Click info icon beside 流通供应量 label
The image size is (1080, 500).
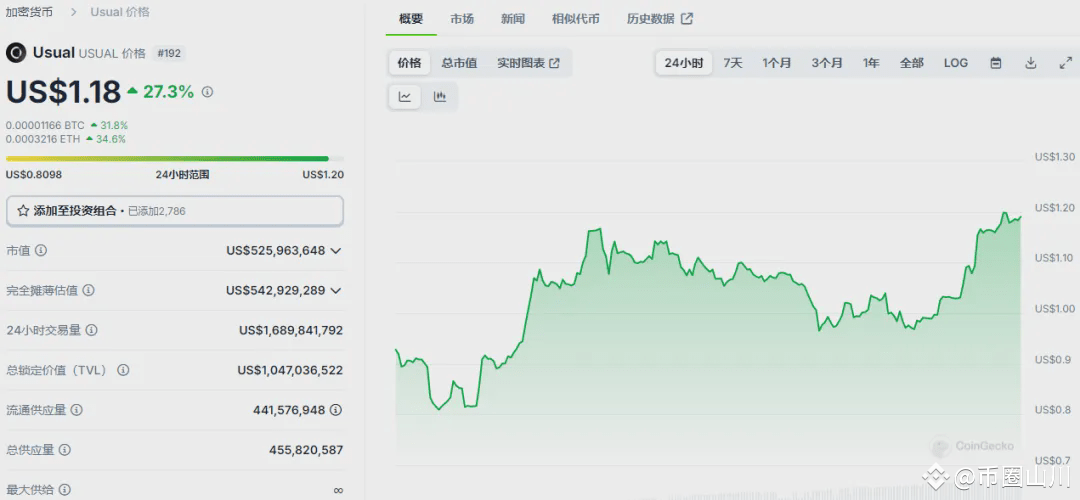(76, 410)
